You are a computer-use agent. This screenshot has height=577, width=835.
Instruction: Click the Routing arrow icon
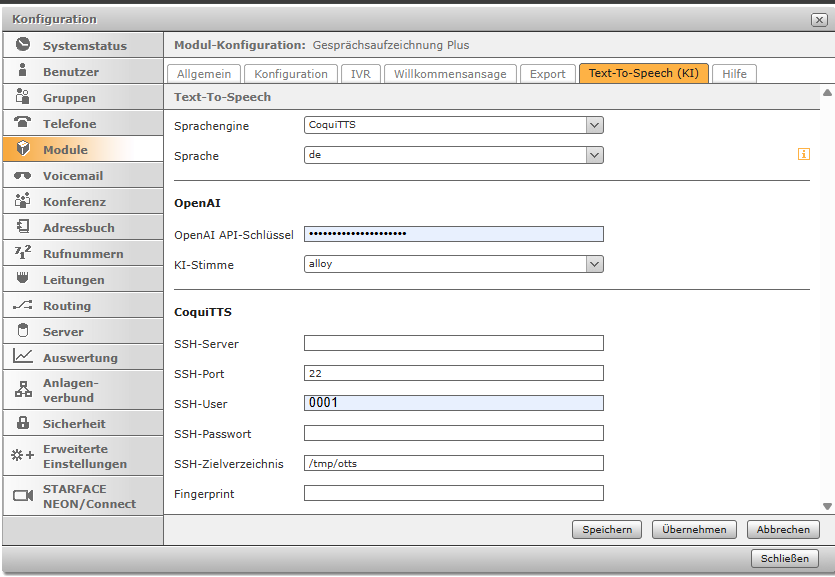point(23,305)
